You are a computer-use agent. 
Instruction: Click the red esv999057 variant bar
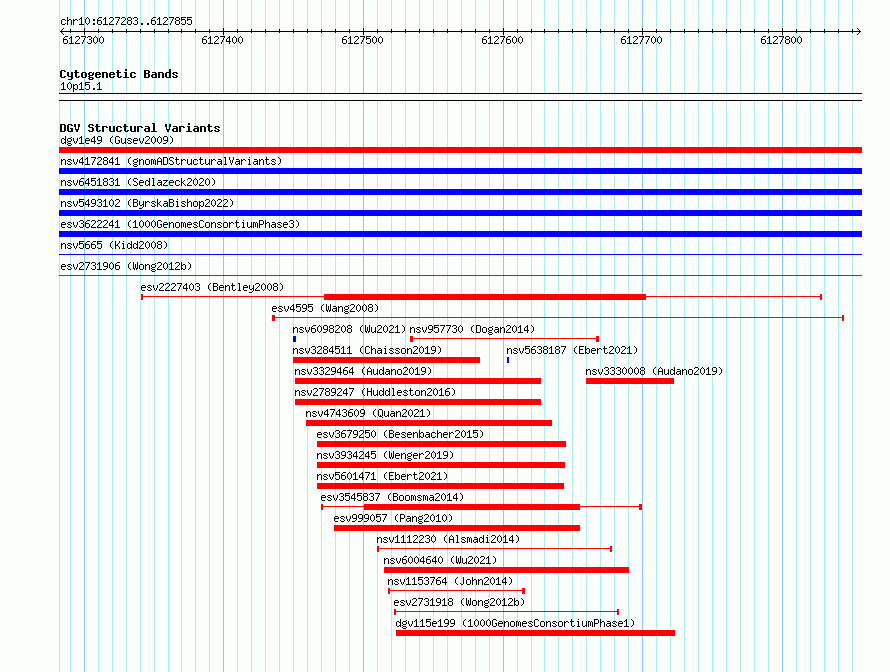tap(457, 528)
